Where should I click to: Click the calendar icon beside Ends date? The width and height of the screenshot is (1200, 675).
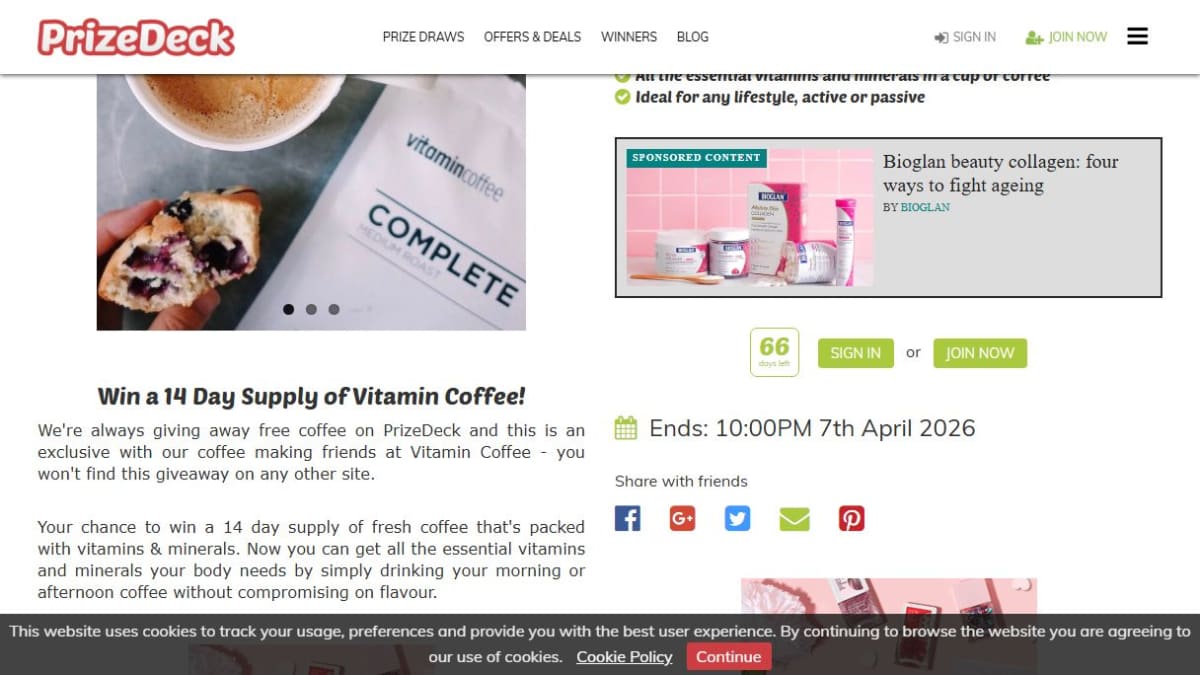[x=626, y=428]
